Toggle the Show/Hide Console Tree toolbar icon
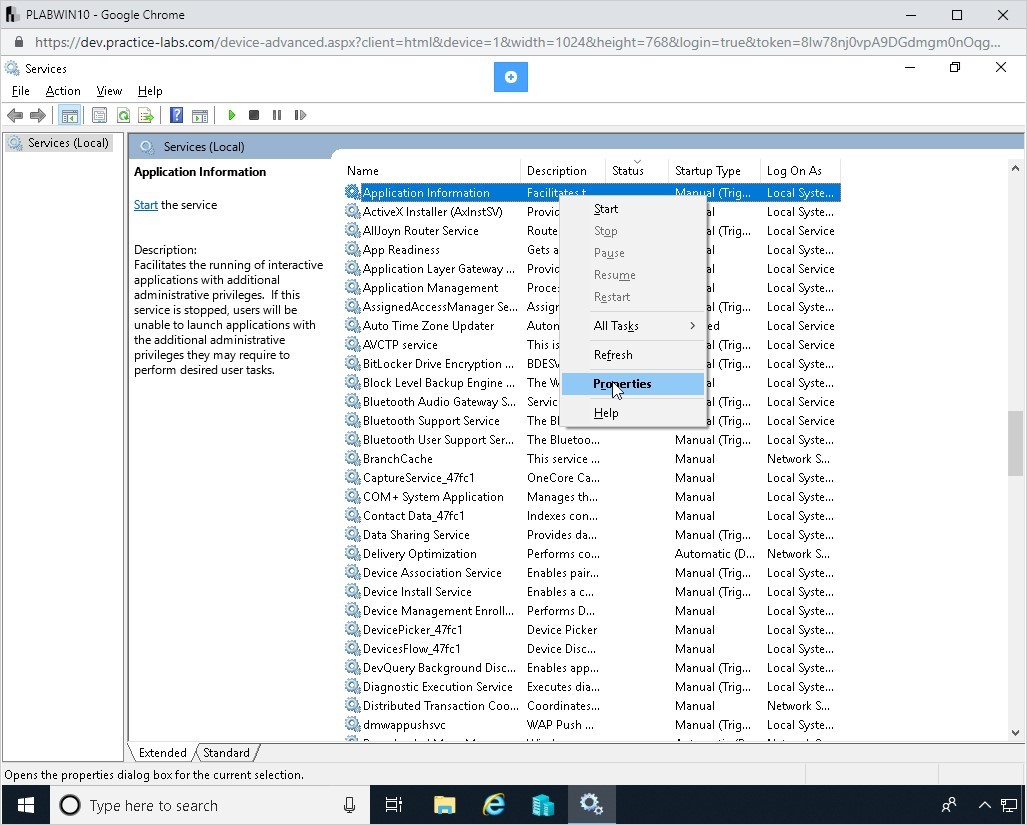Viewport: 1027px width, 825px height. (x=69, y=115)
